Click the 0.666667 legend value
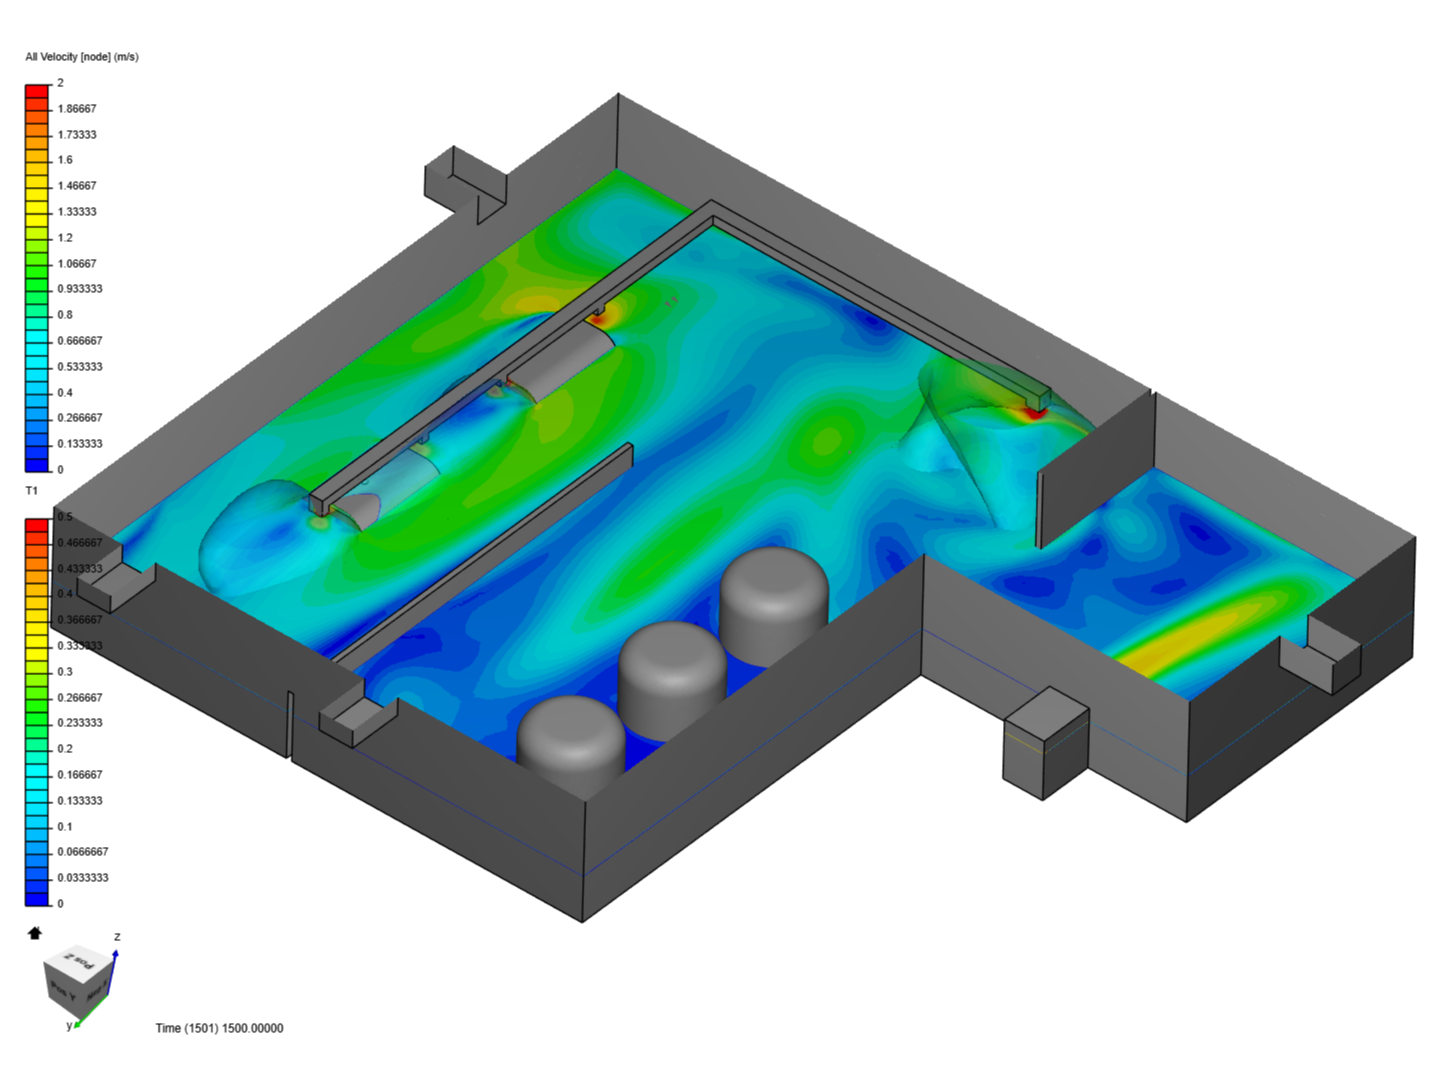Screen dimensions: 1440x1080 pyautogui.click(x=80, y=341)
